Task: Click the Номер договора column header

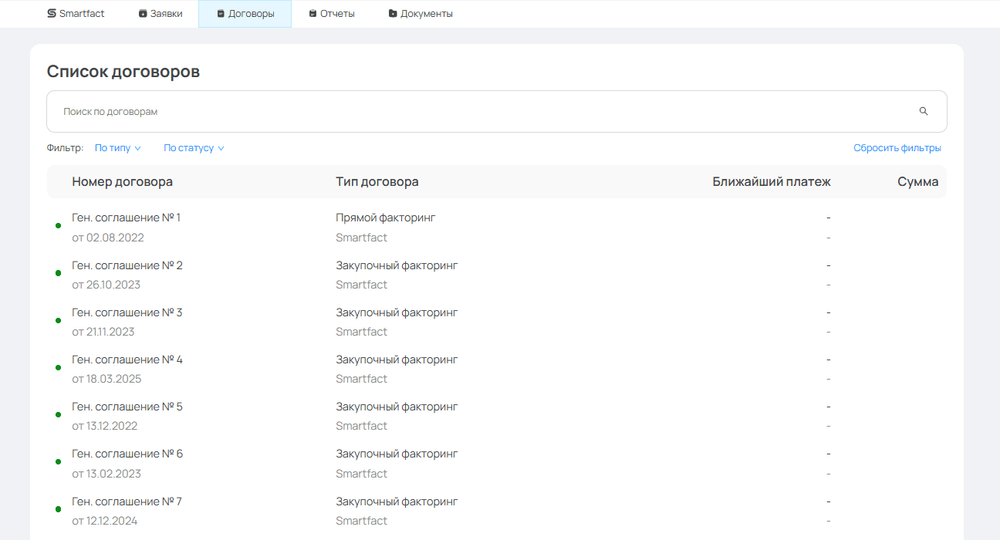Action: tap(122, 182)
